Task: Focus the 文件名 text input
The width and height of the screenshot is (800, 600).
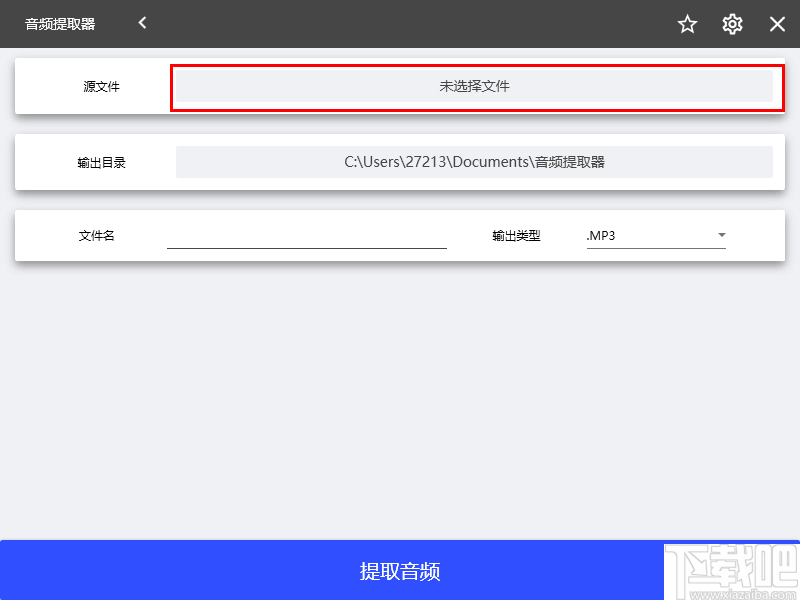Action: click(307, 236)
